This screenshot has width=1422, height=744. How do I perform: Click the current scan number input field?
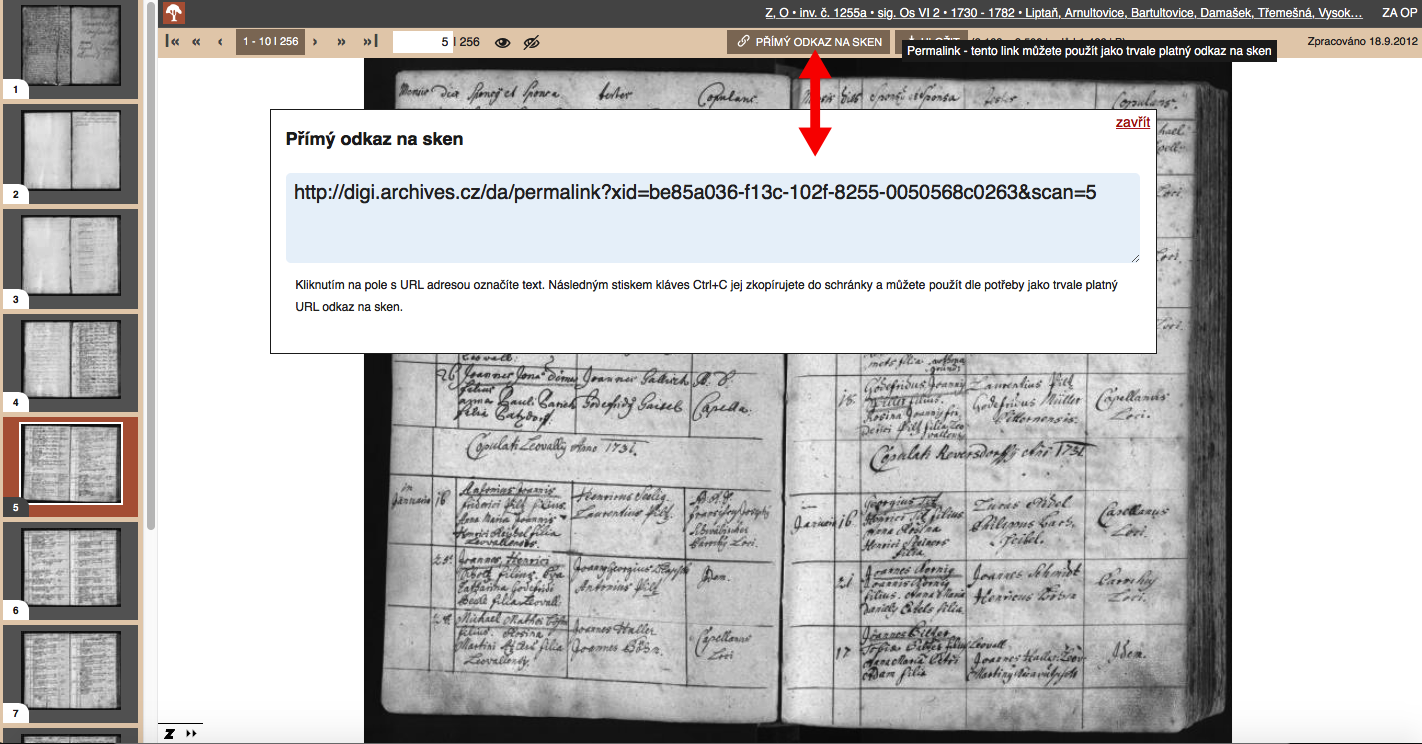tap(422, 42)
